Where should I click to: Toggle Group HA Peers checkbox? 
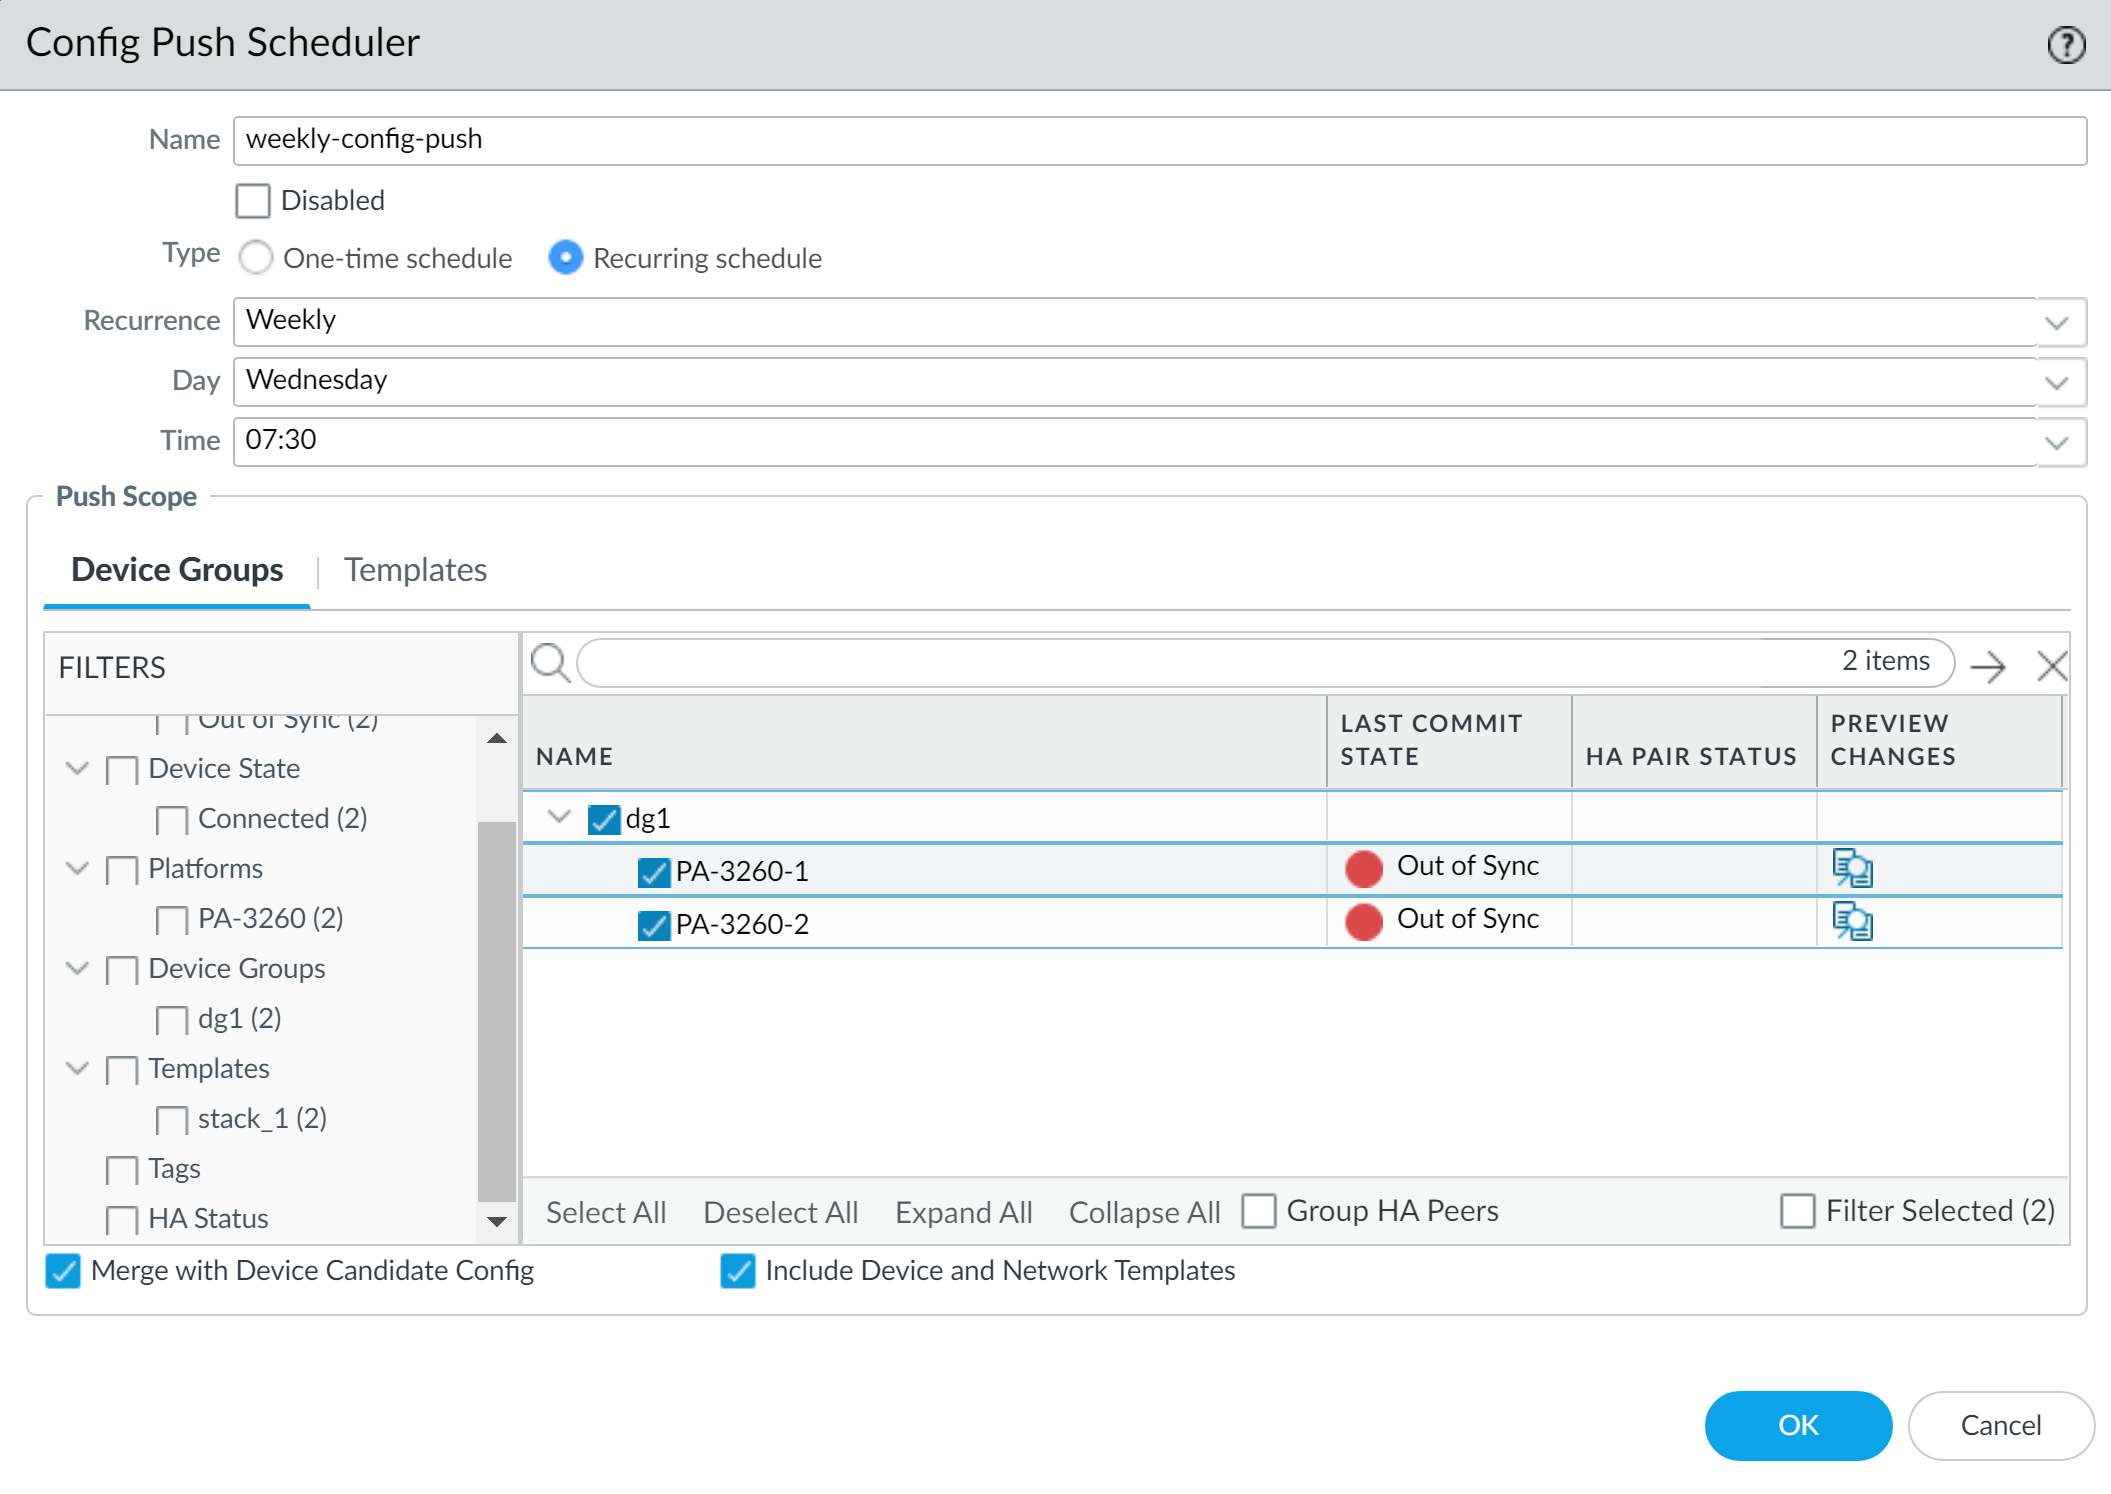click(x=1259, y=1211)
